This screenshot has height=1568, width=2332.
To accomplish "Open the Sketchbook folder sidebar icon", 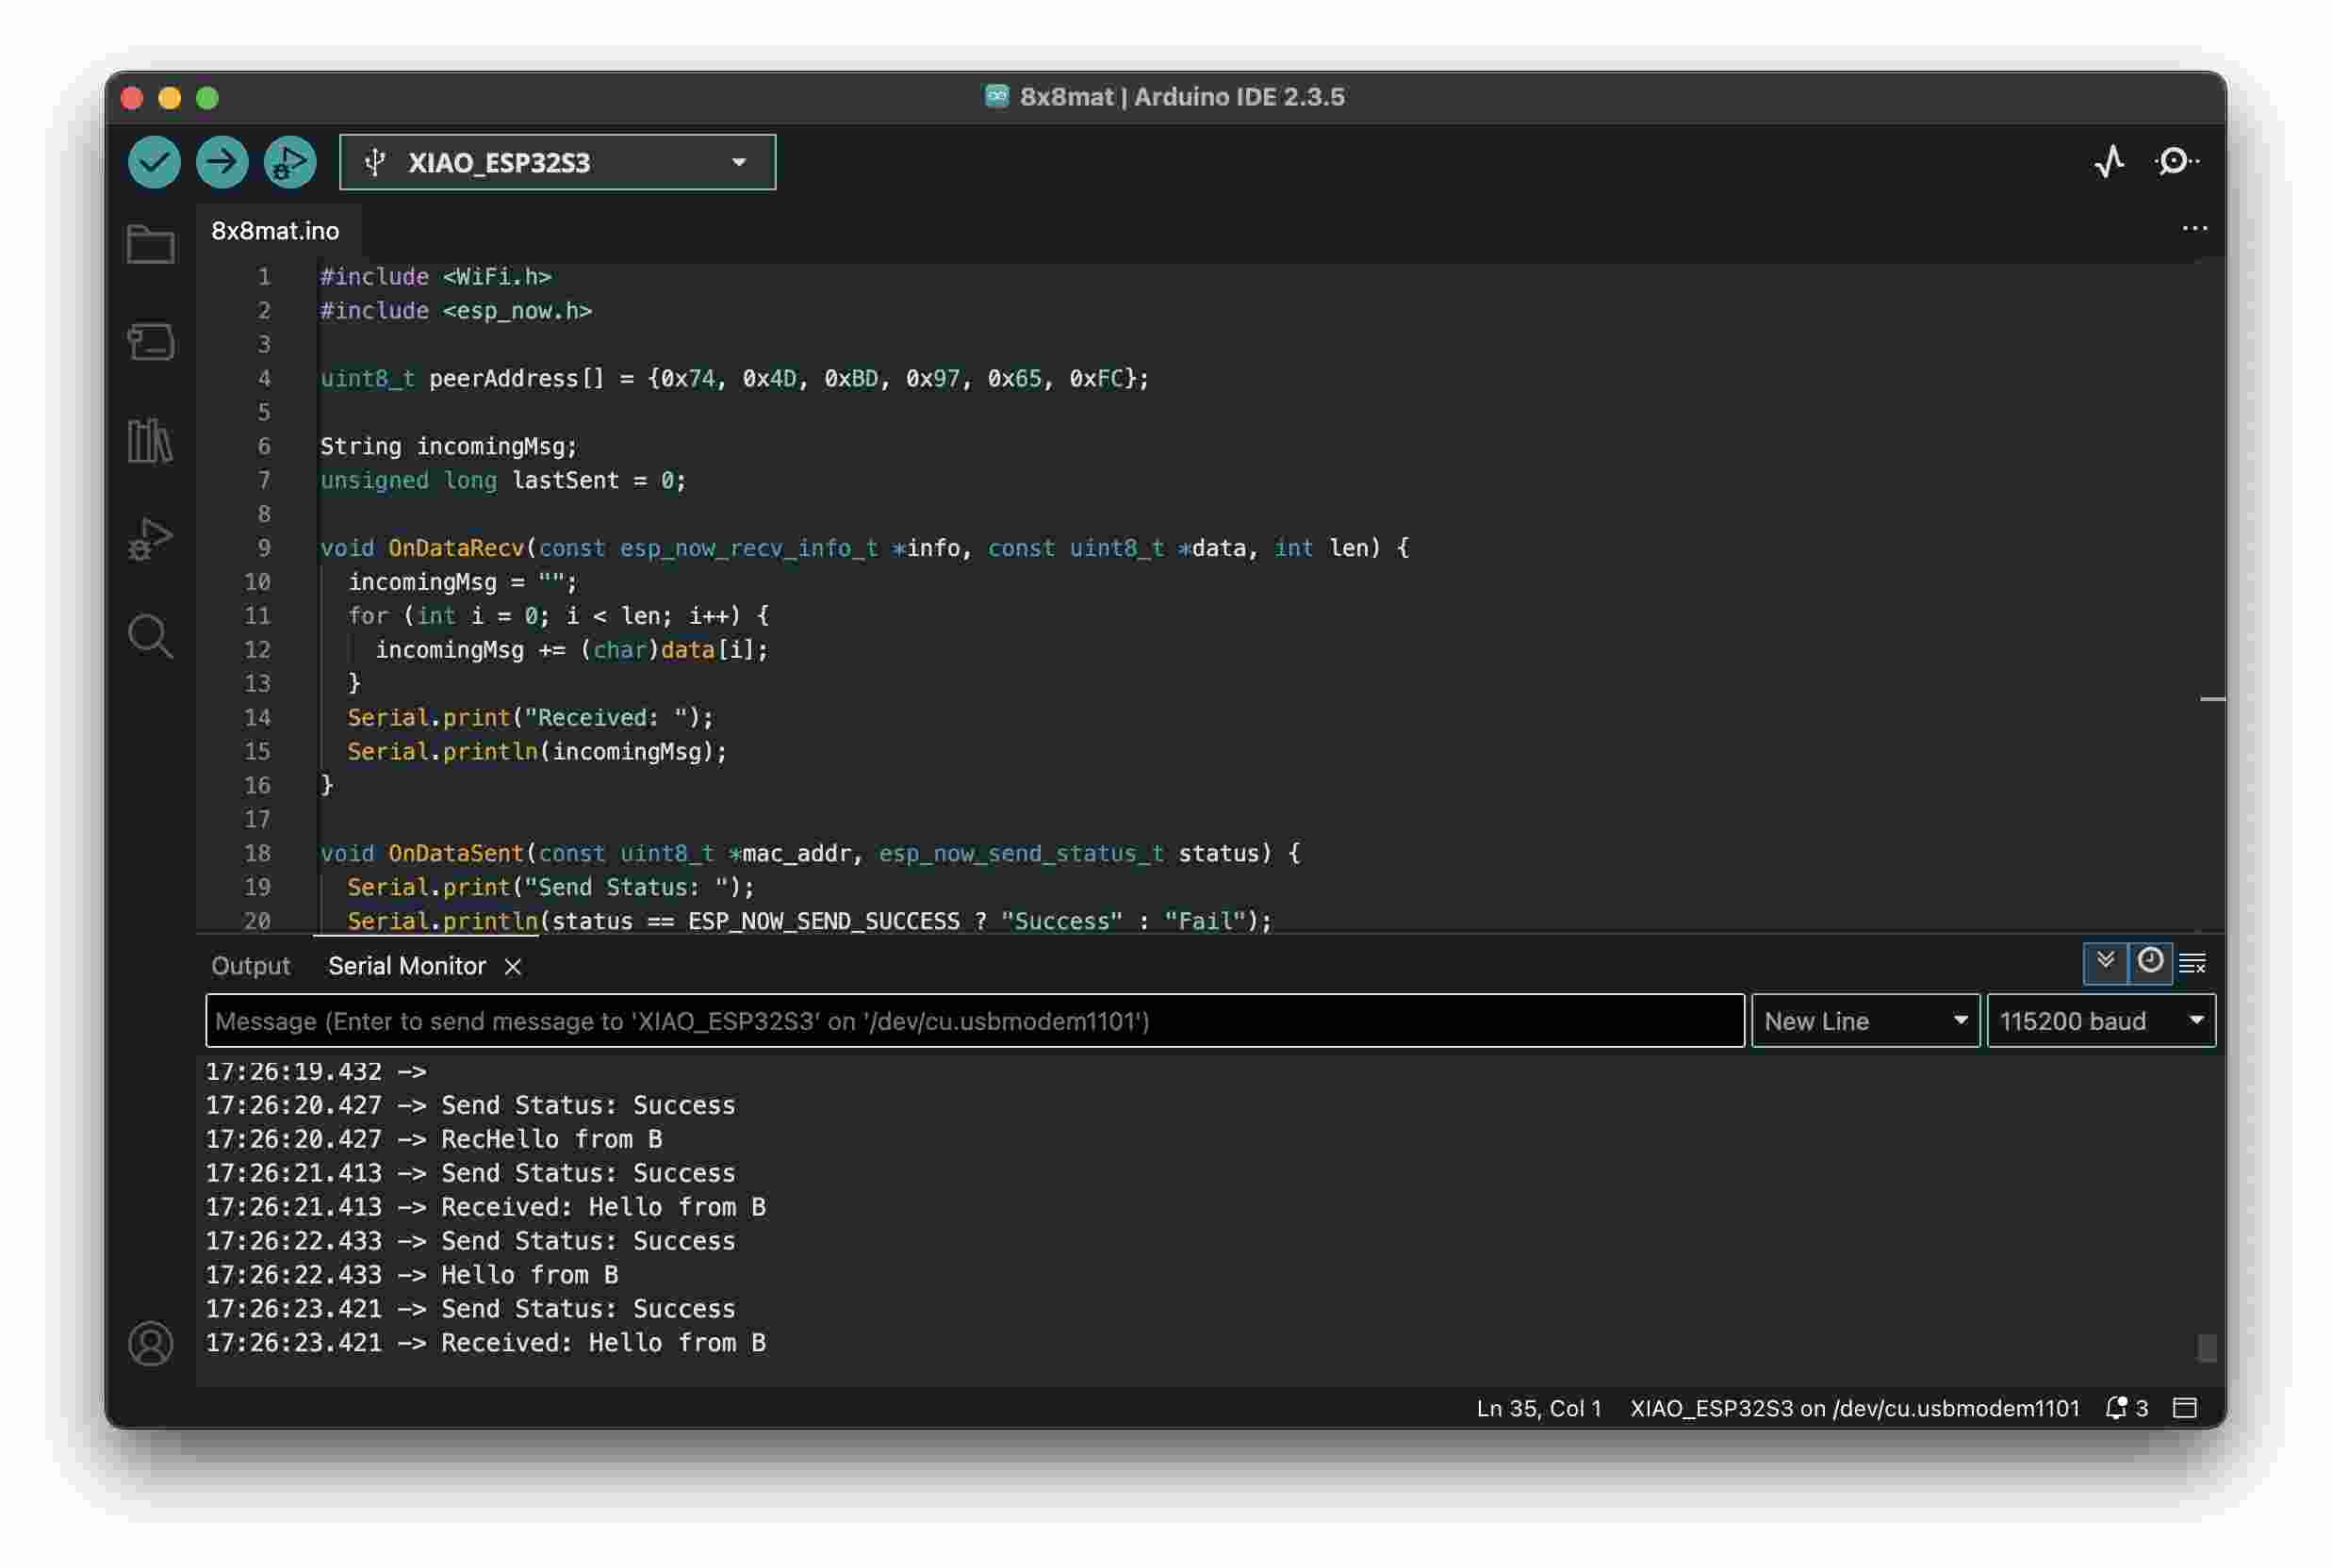I will 151,245.
